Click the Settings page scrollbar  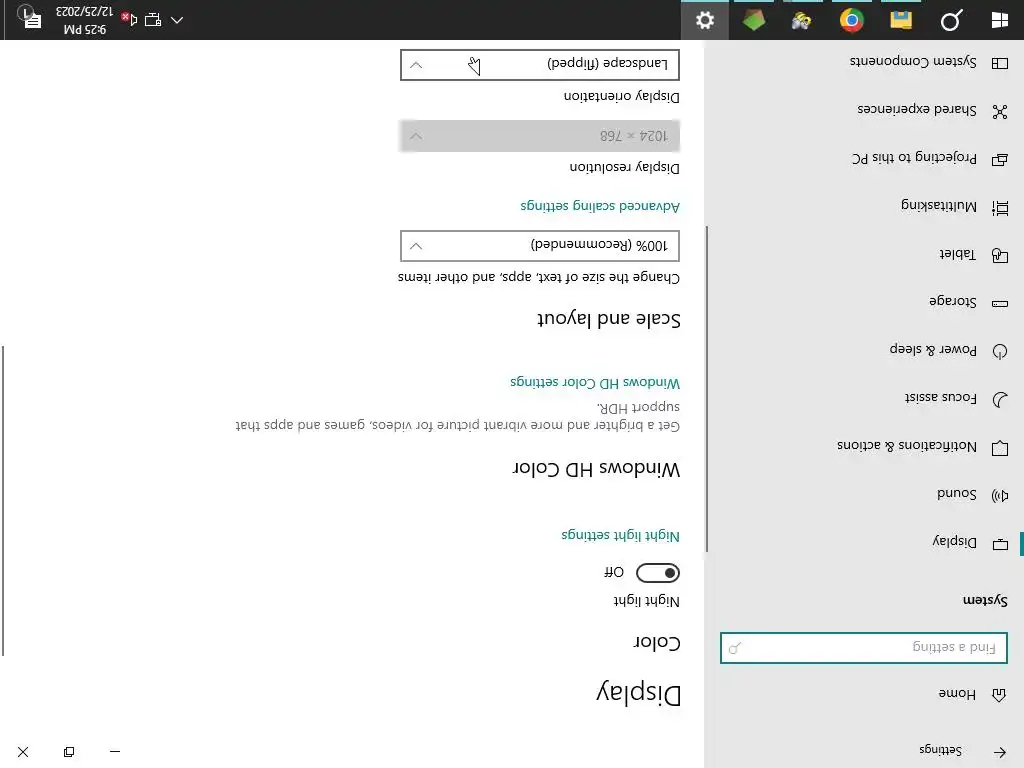pyautogui.click(x=3, y=501)
